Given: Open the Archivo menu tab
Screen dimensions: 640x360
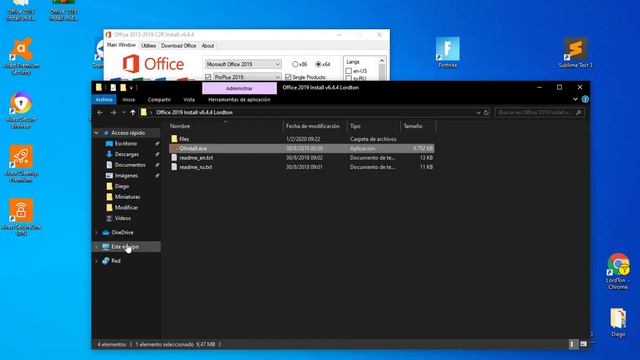Looking at the screenshot, I should pyautogui.click(x=104, y=99).
